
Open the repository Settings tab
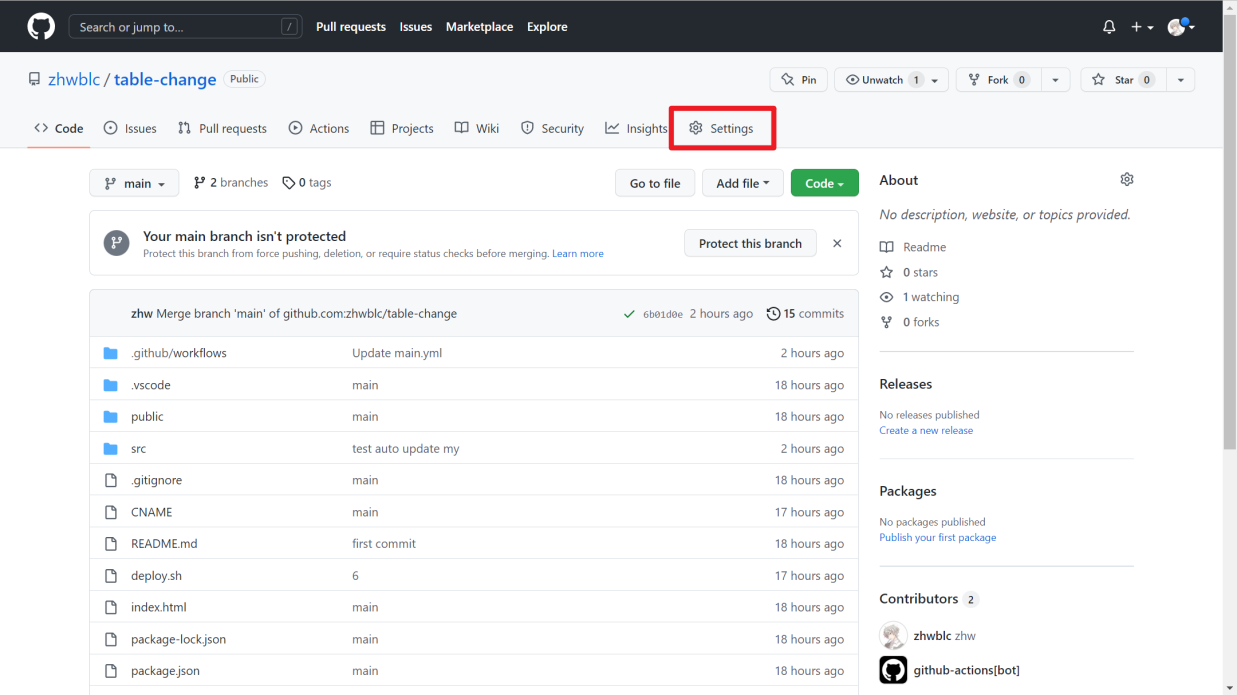(721, 128)
